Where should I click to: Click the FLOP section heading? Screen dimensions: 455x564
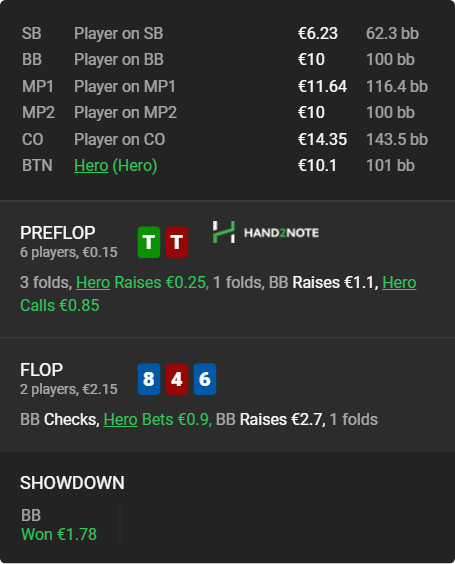(41, 370)
